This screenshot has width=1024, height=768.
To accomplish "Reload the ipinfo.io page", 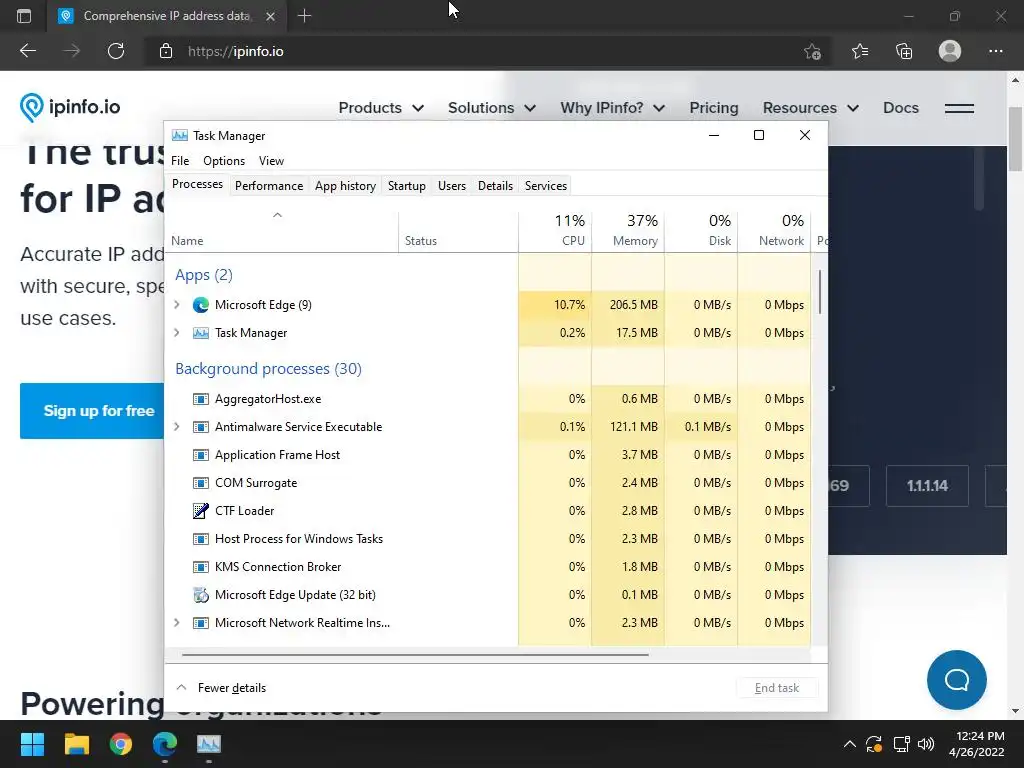I will (116, 51).
